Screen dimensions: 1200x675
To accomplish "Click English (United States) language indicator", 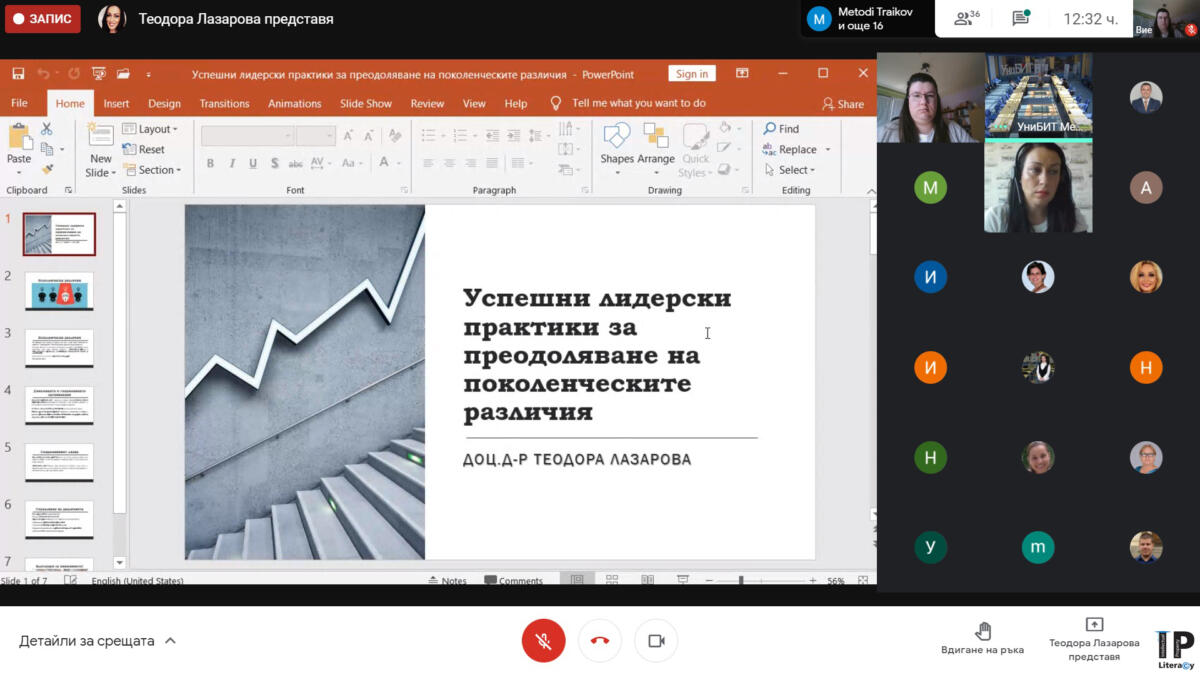I will click(137, 581).
